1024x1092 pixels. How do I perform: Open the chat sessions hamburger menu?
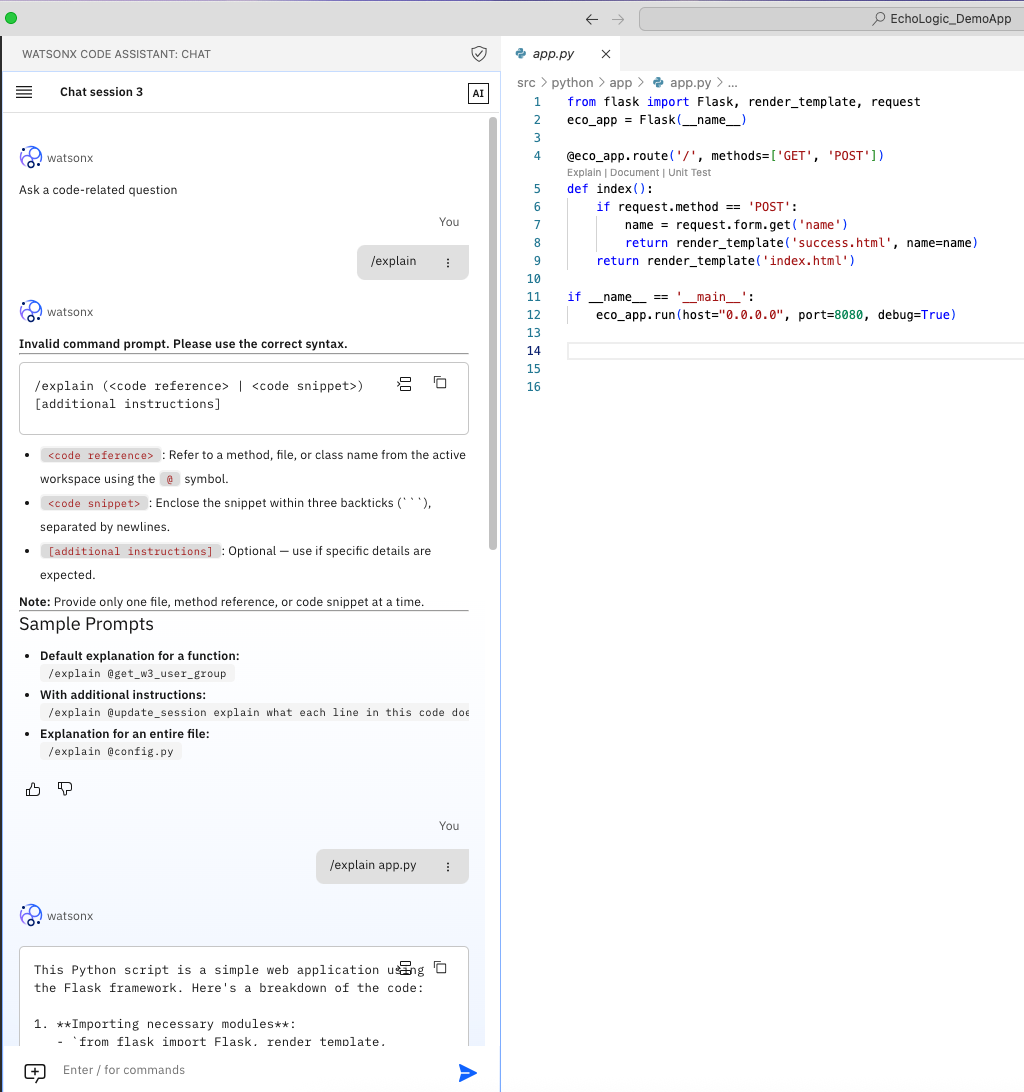coord(24,92)
